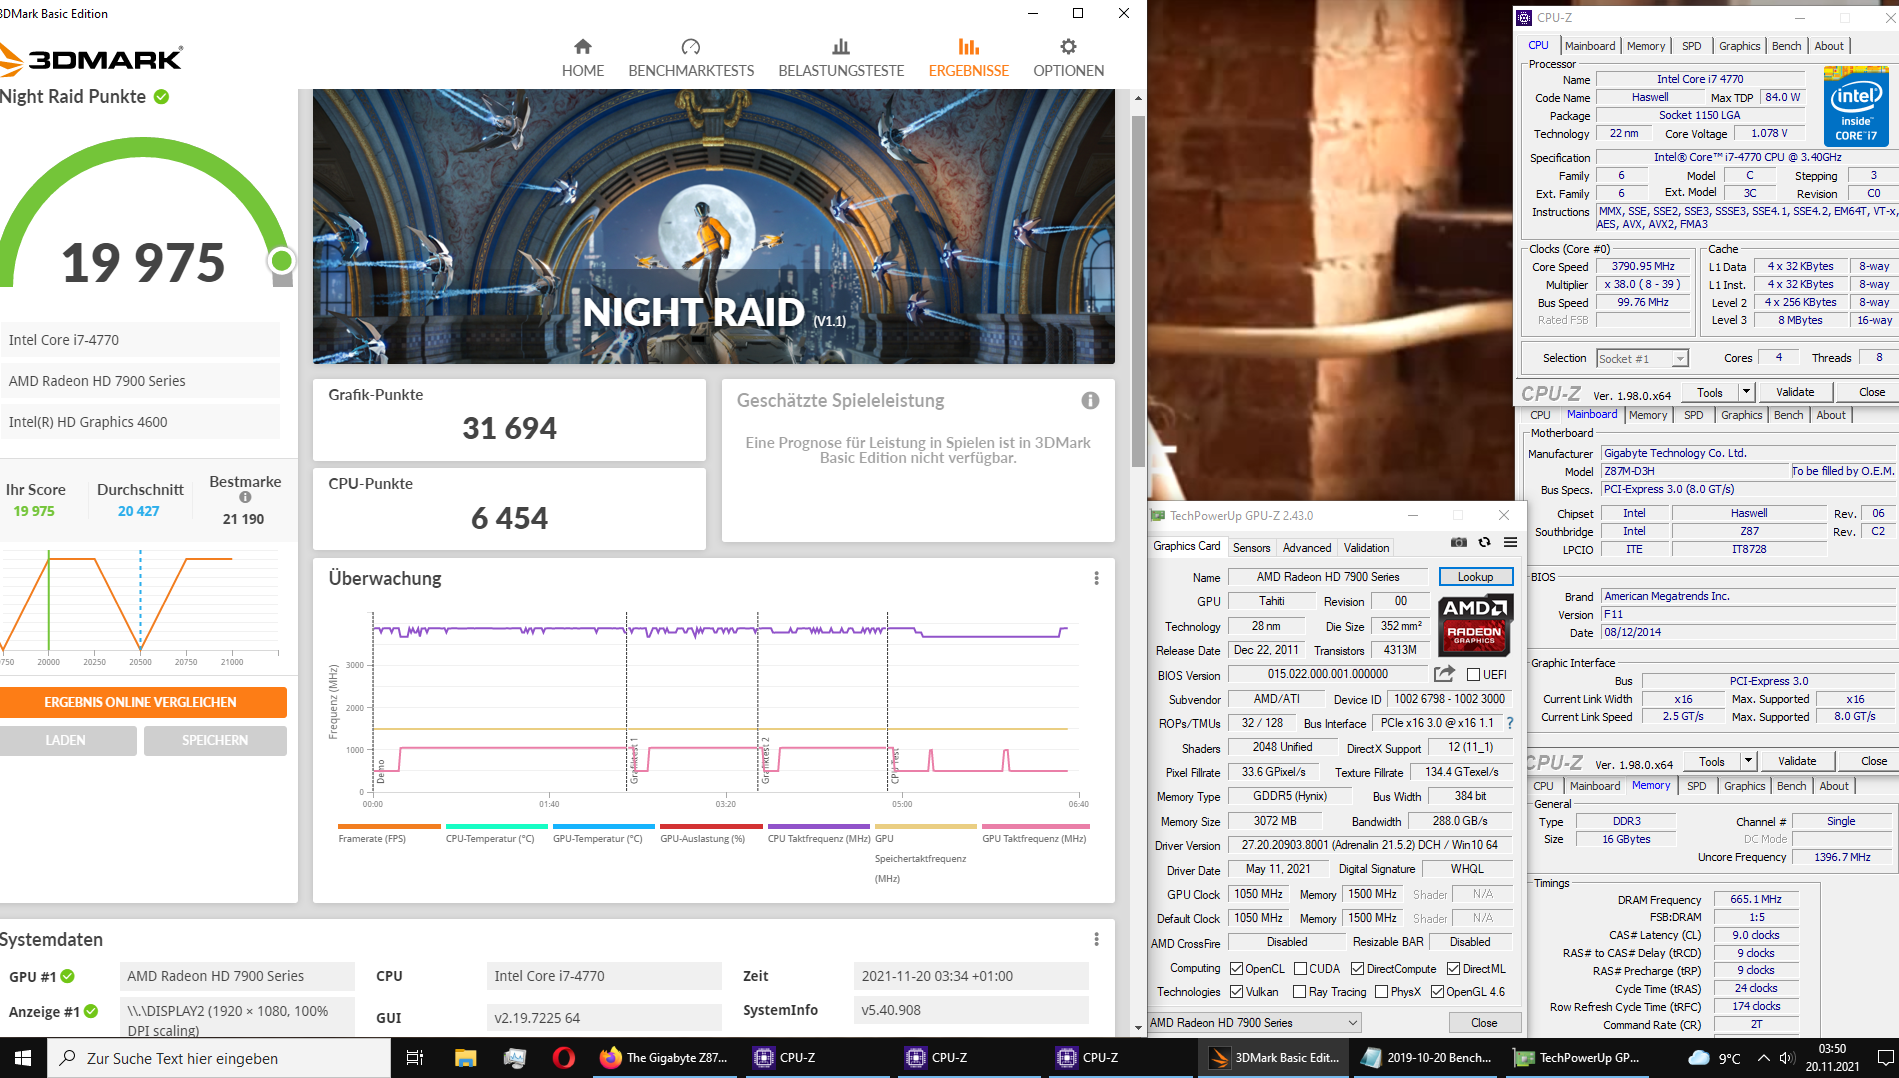Open File Explorer from the taskbar
The image size is (1899, 1078).
pyautogui.click(x=465, y=1057)
